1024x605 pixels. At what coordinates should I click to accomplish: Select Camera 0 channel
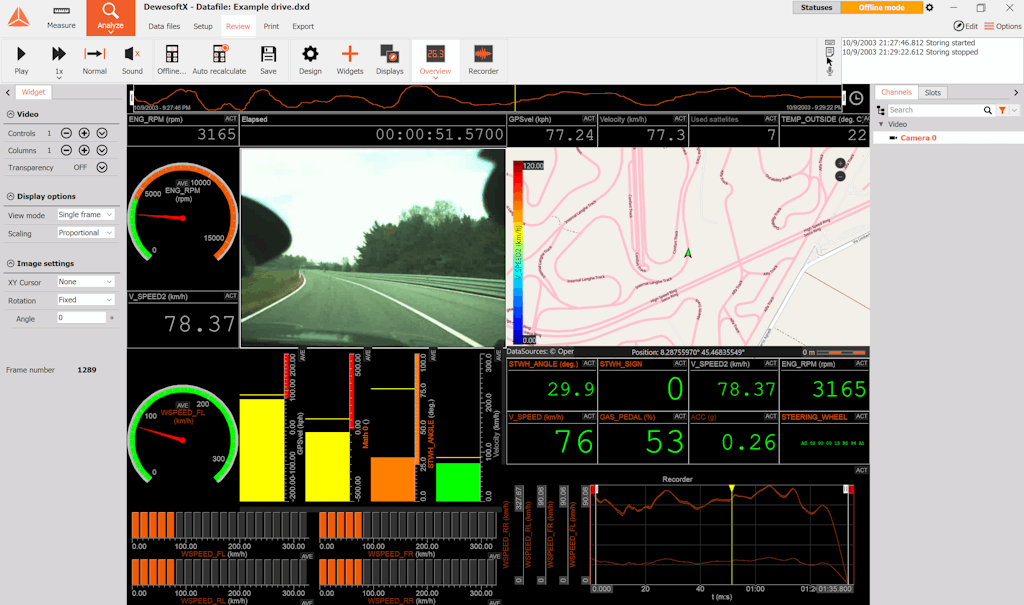coord(918,138)
